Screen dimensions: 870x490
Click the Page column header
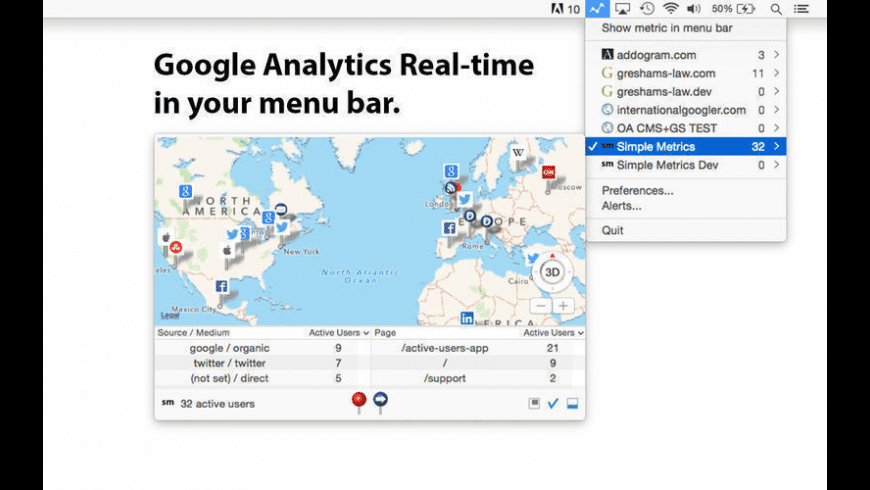385,332
